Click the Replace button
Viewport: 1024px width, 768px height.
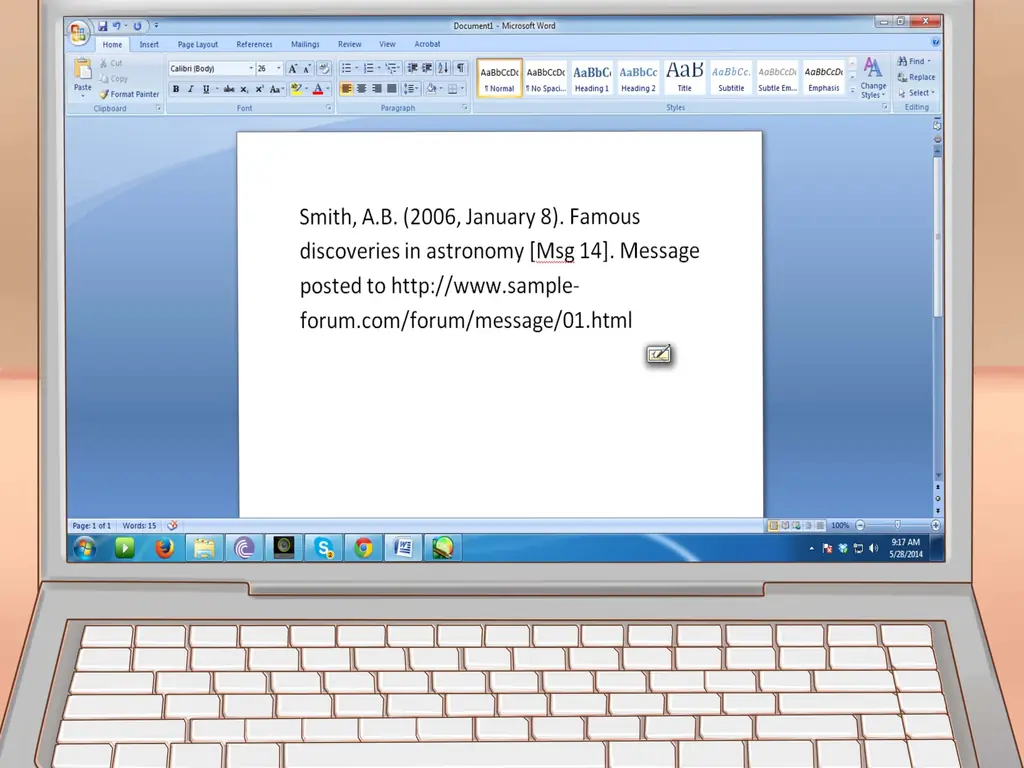coord(916,77)
